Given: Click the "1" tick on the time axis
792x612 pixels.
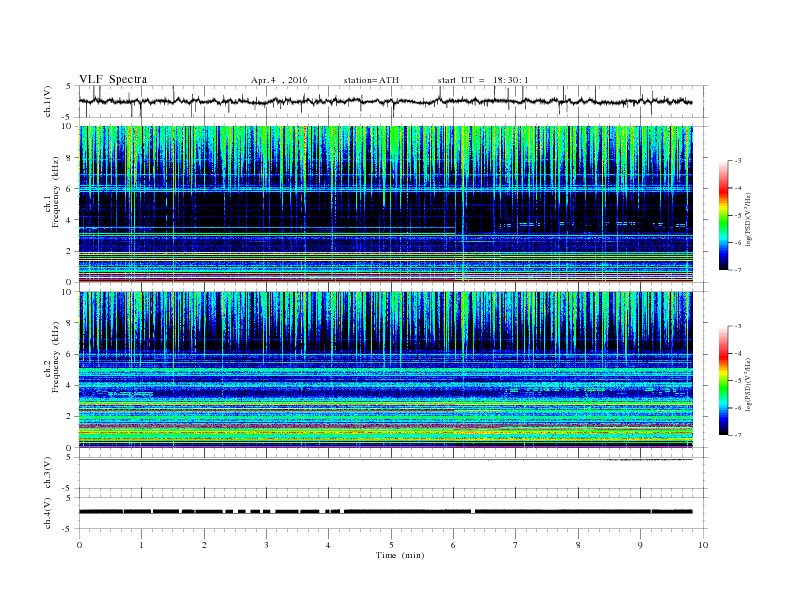Looking at the screenshot, I should [x=141, y=545].
